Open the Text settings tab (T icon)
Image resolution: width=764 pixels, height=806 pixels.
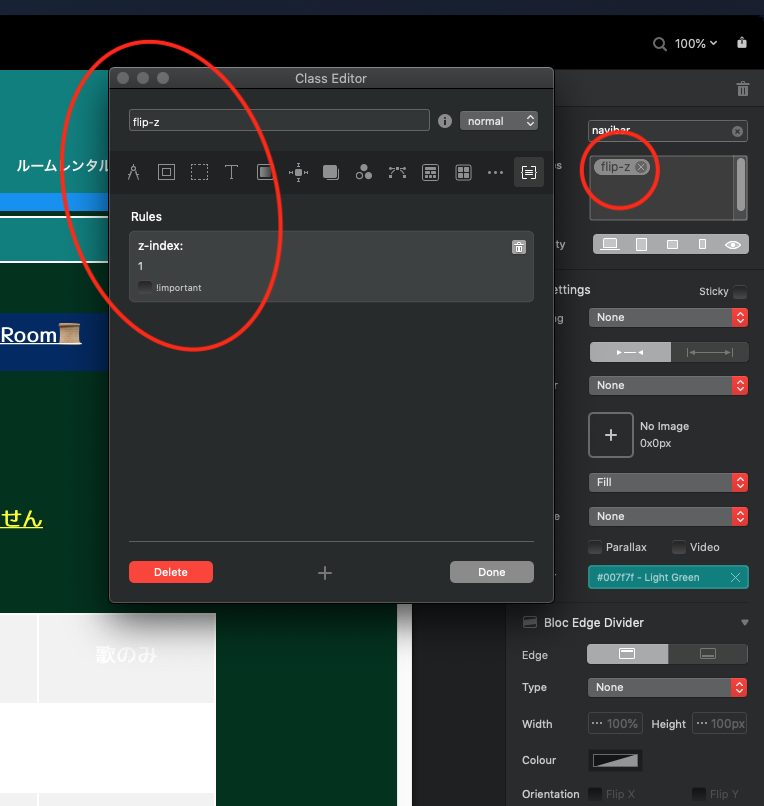point(231,172)
